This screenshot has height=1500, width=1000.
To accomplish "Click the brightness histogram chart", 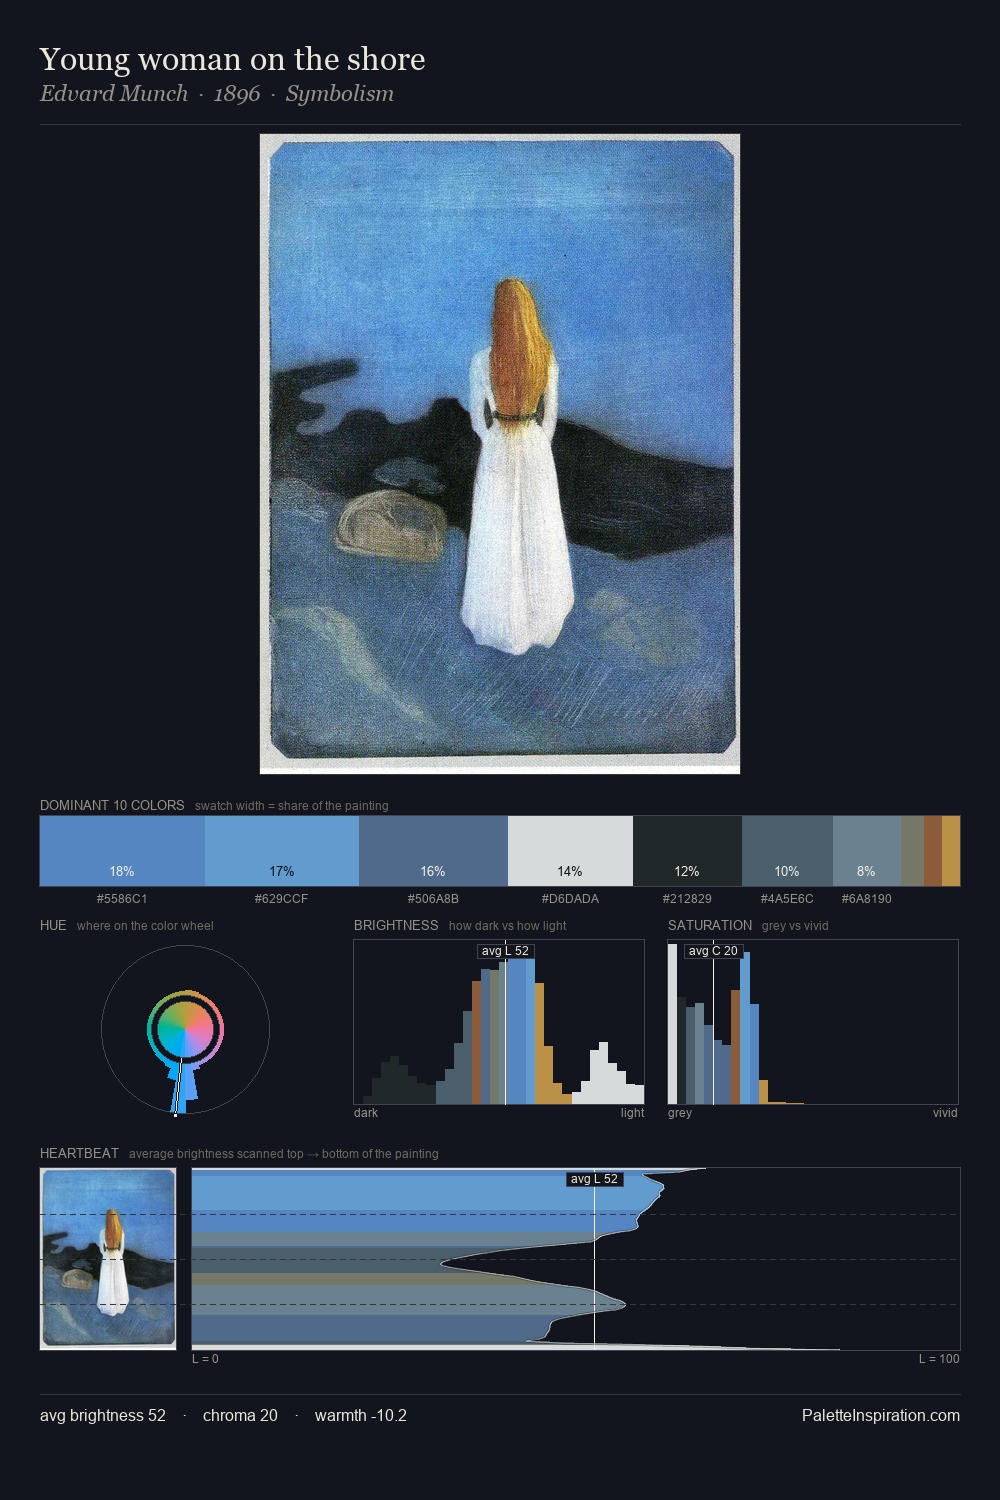I will pos(499,1022).
